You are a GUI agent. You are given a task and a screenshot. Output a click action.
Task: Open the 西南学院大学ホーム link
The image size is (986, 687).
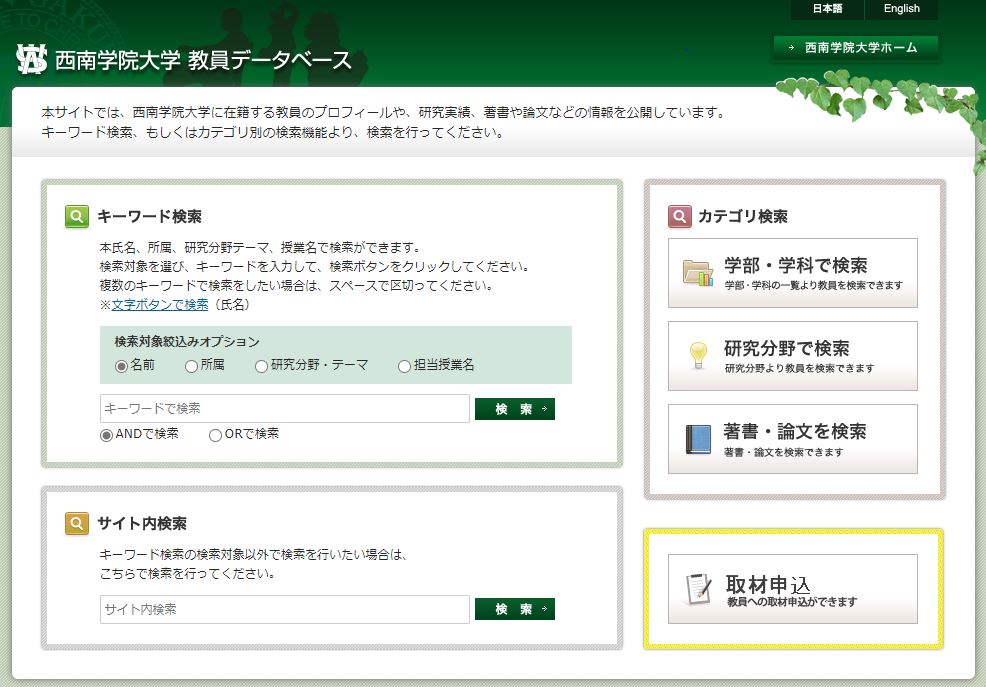point(855,47)
